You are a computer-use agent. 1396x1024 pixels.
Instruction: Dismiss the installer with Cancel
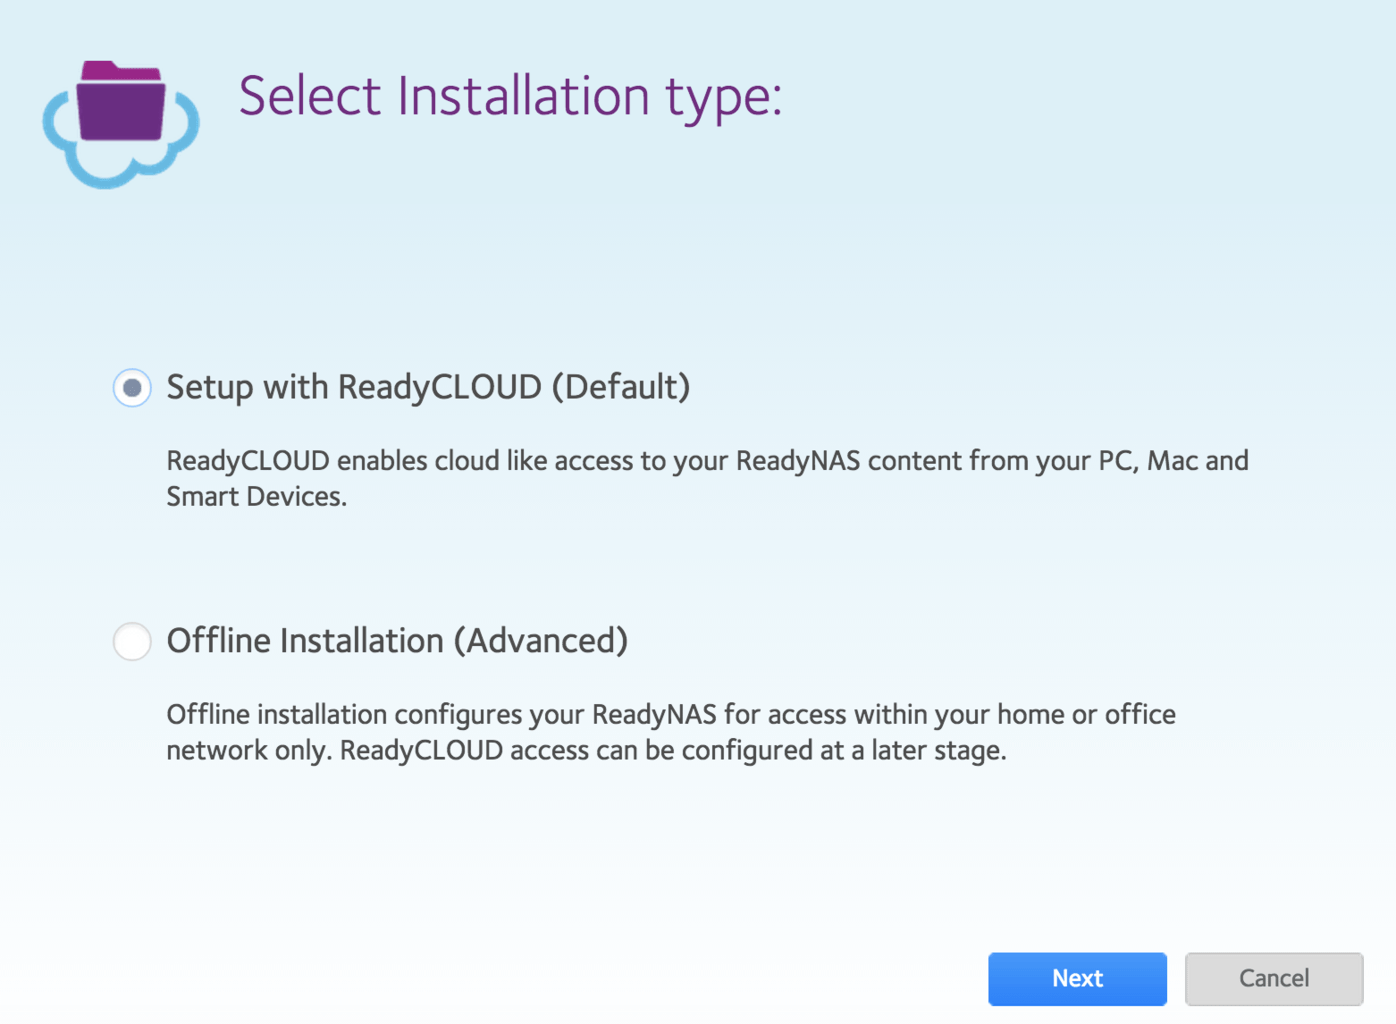point(1274,978)
